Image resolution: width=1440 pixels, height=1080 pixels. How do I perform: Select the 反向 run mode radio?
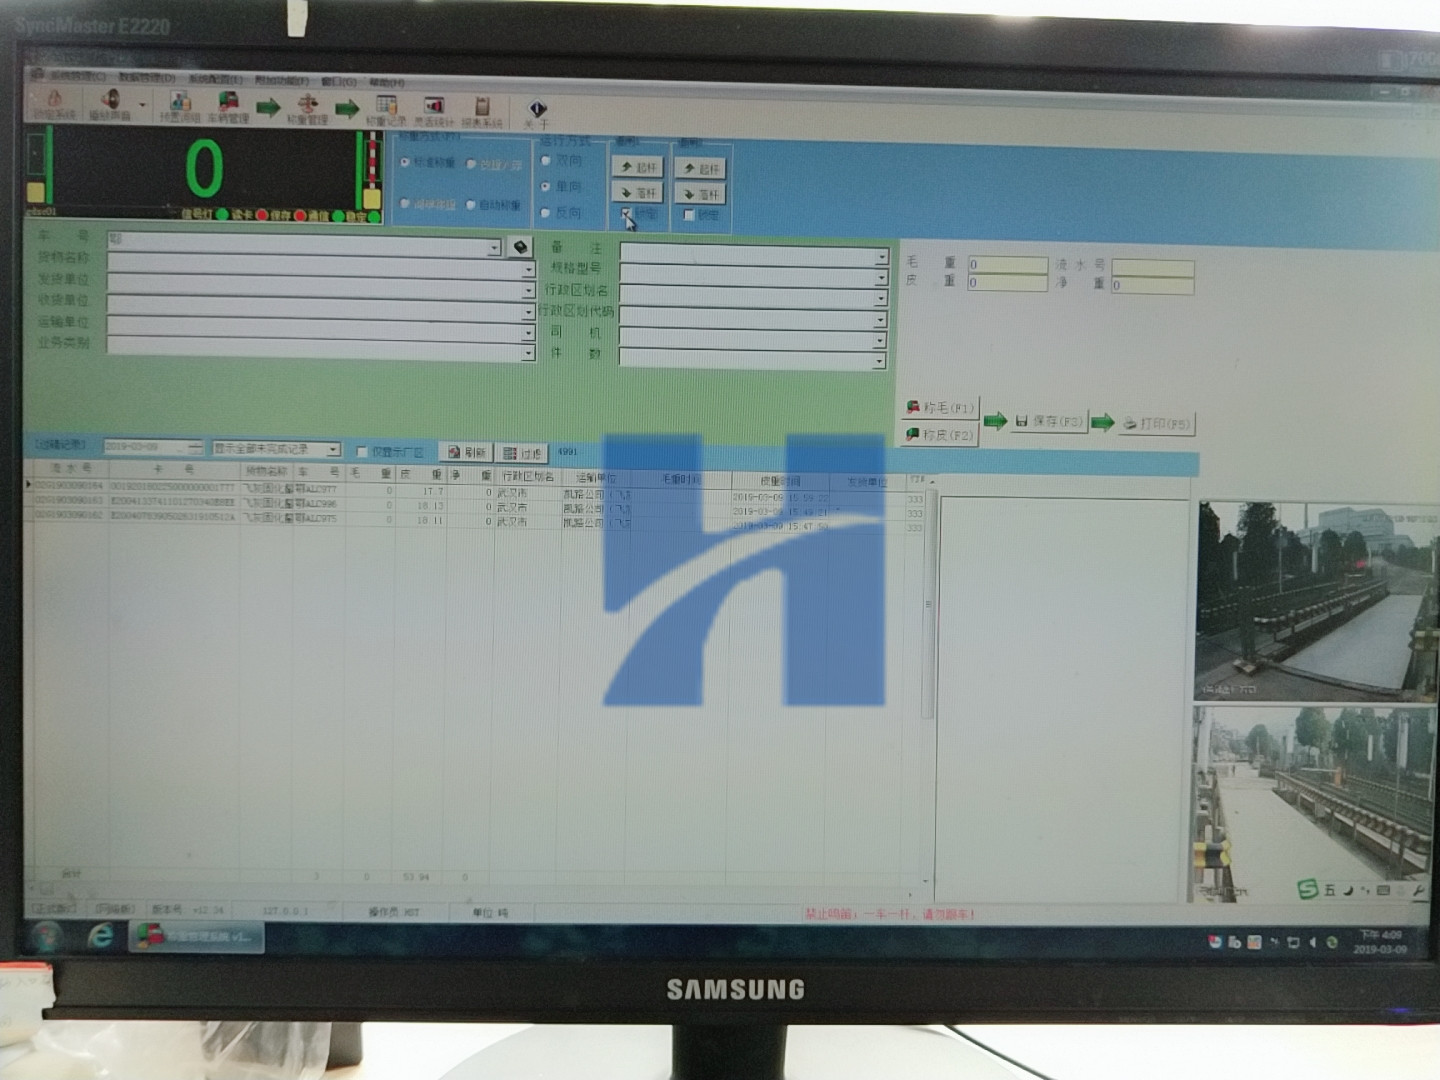tap(546, 213)
